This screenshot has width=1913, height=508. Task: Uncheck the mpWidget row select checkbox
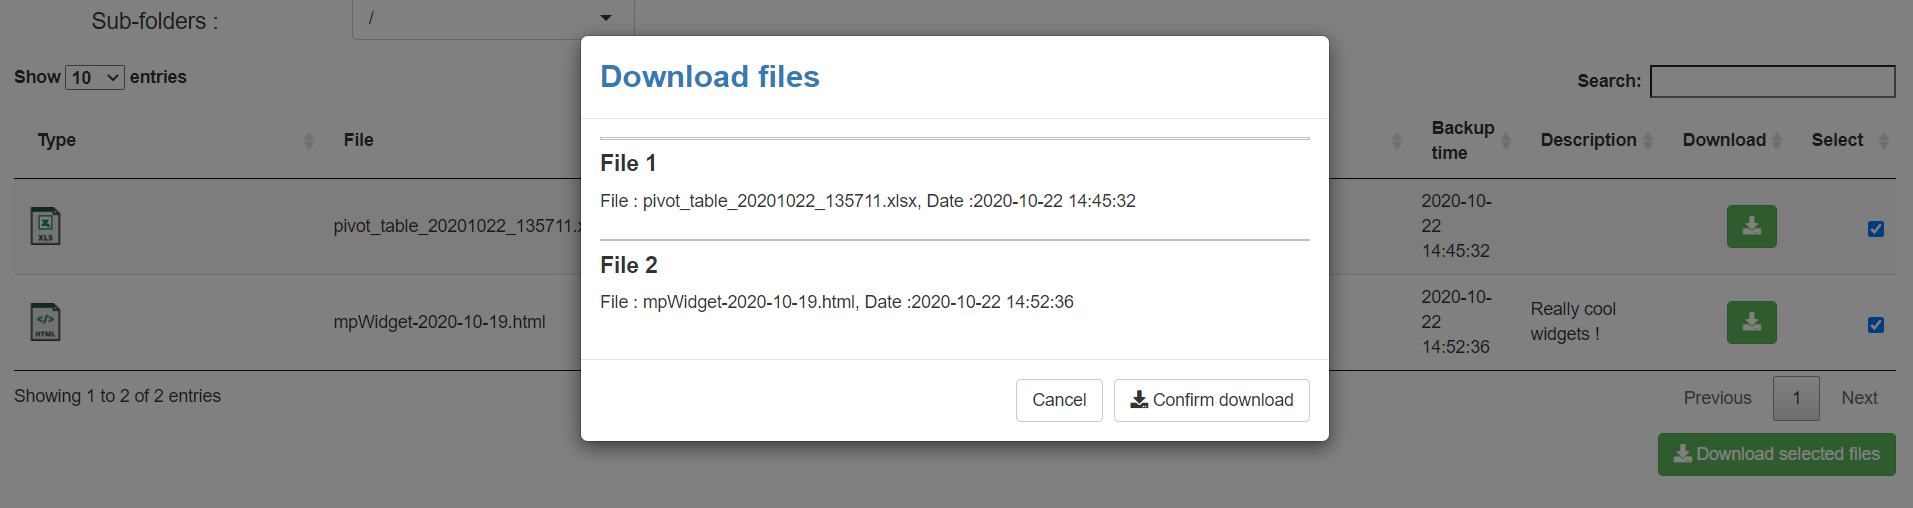(1876, 325)
